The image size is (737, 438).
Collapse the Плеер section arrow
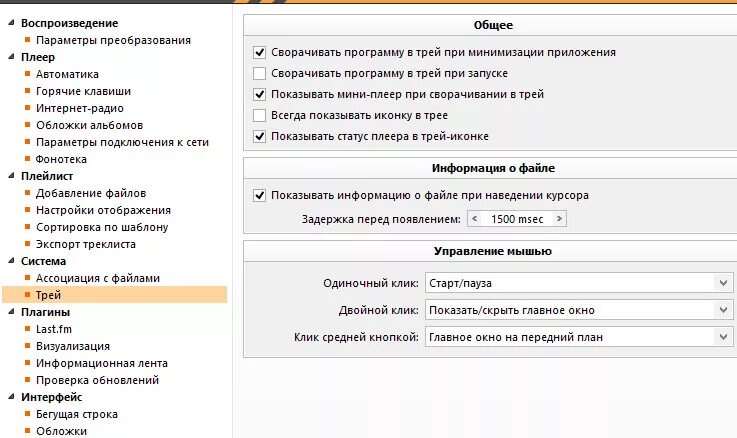coord(11,57)
